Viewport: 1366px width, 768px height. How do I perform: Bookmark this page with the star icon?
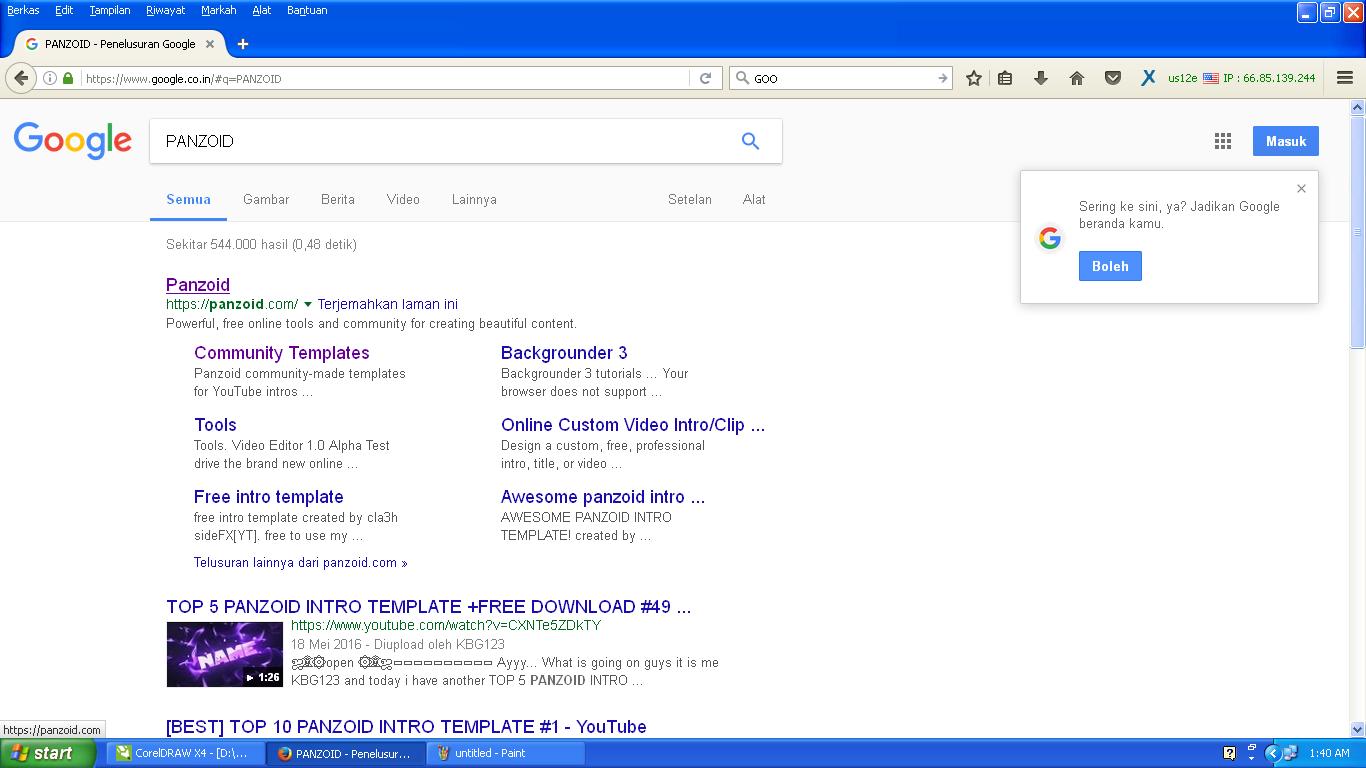(973, 78)
